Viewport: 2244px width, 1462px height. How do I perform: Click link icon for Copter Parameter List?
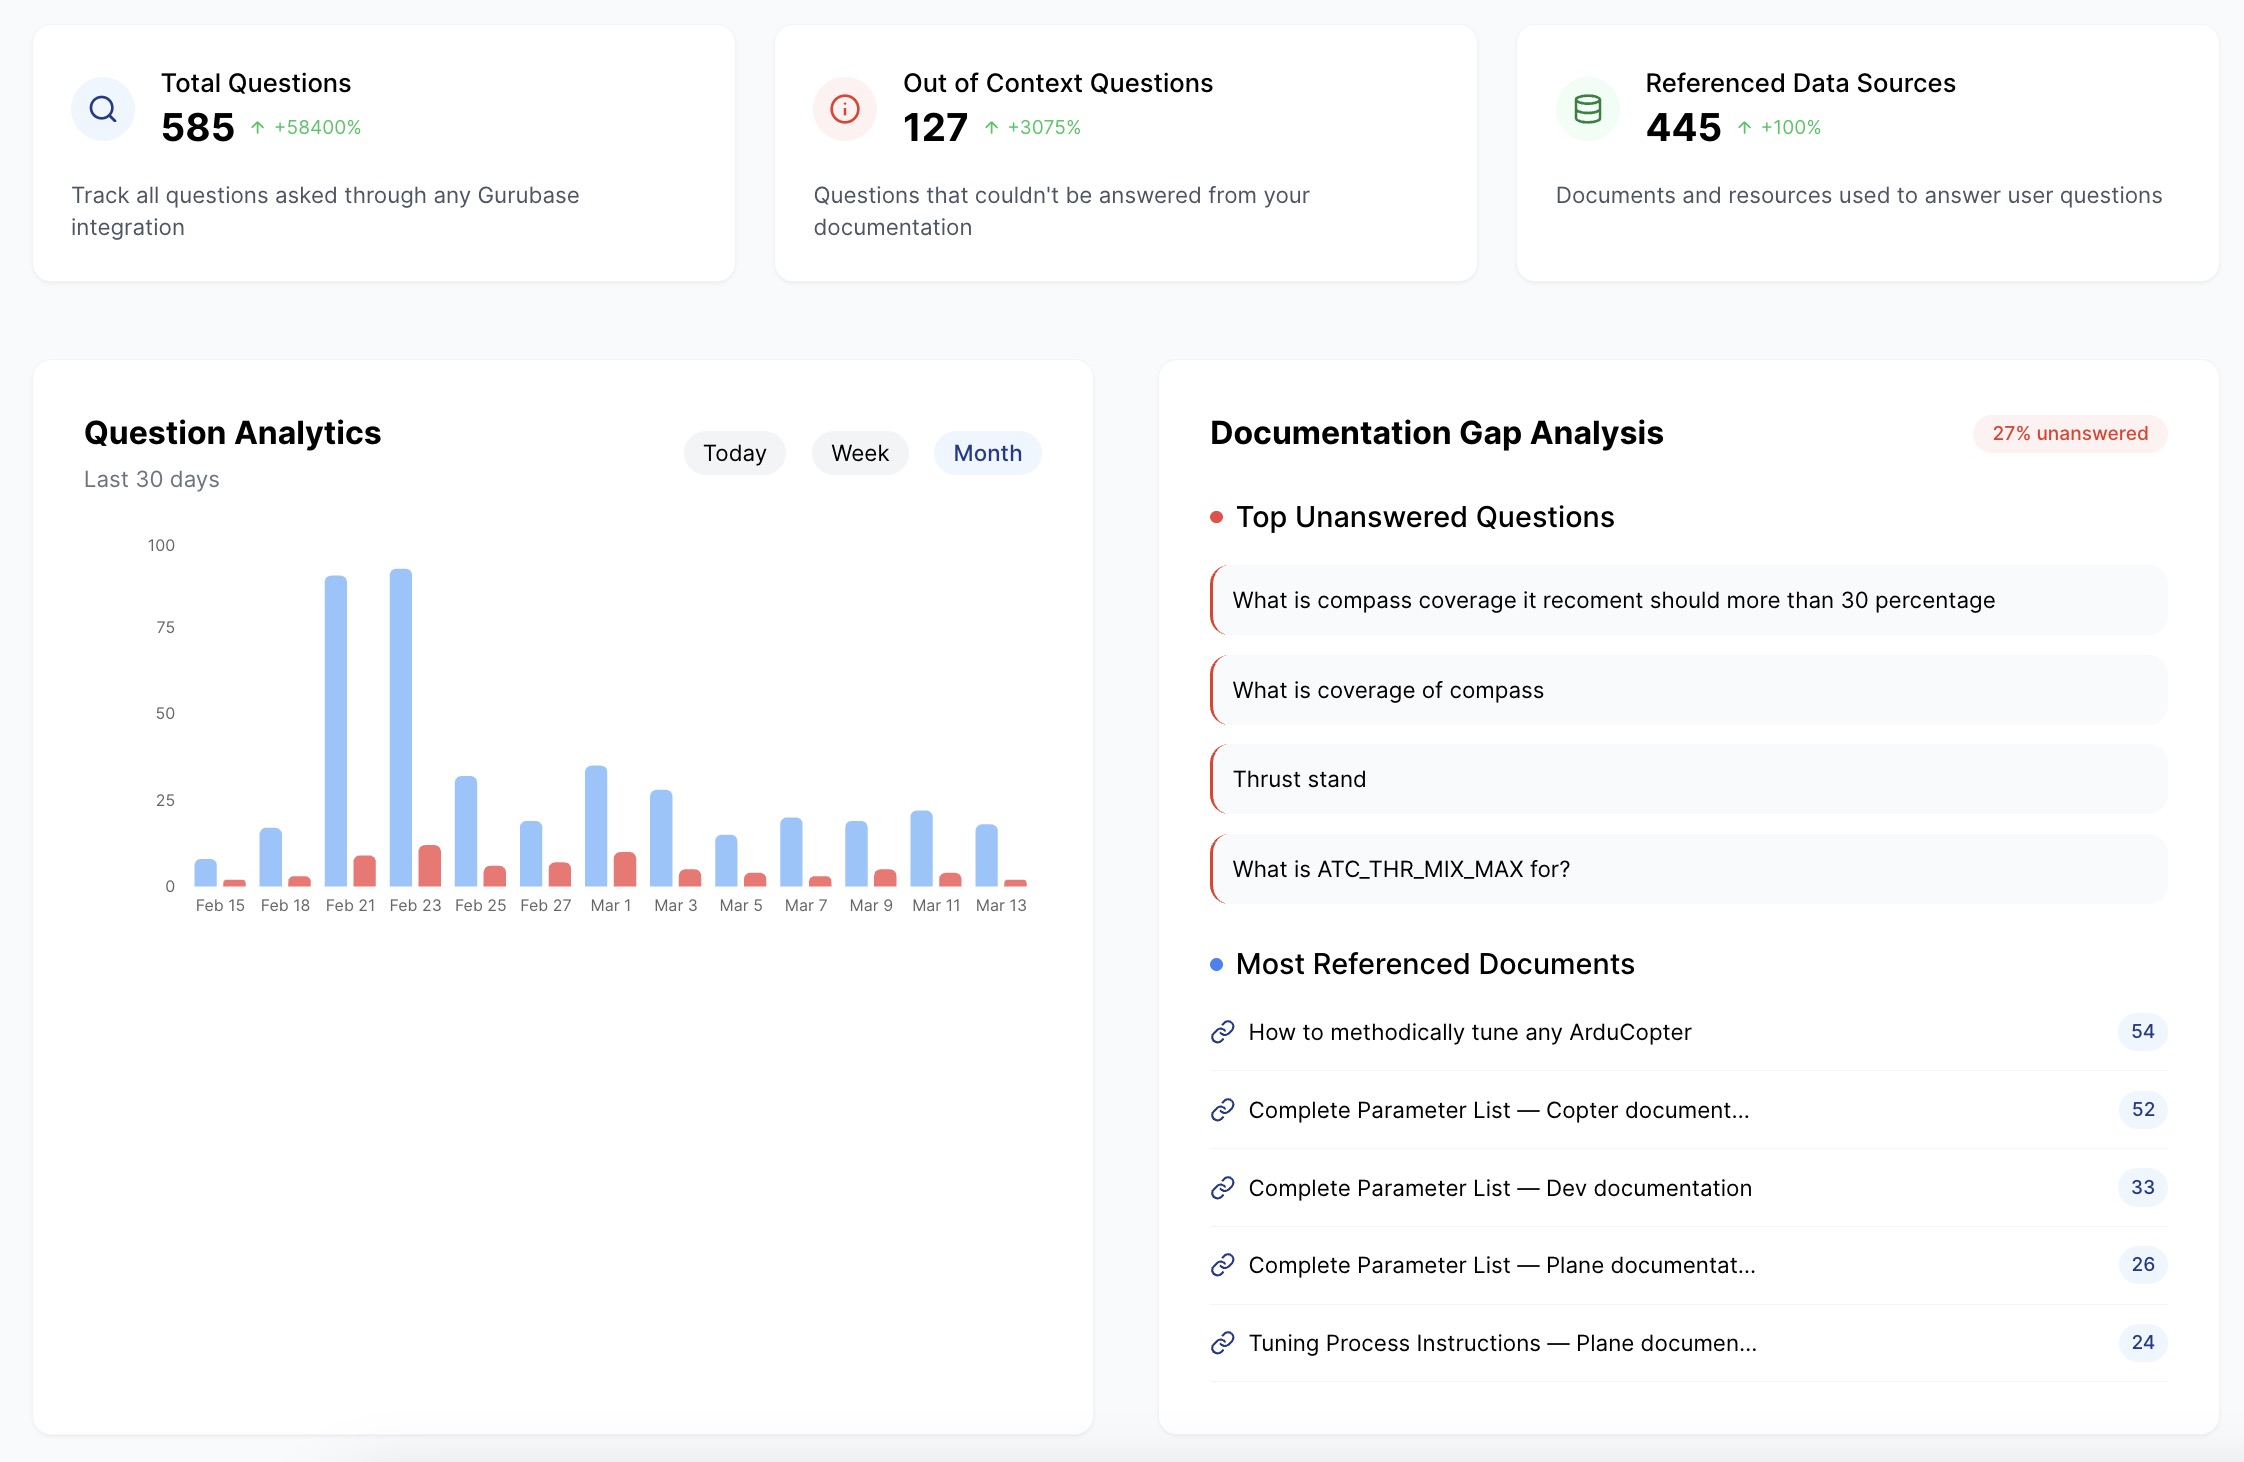click(x=1222, y=1110)
